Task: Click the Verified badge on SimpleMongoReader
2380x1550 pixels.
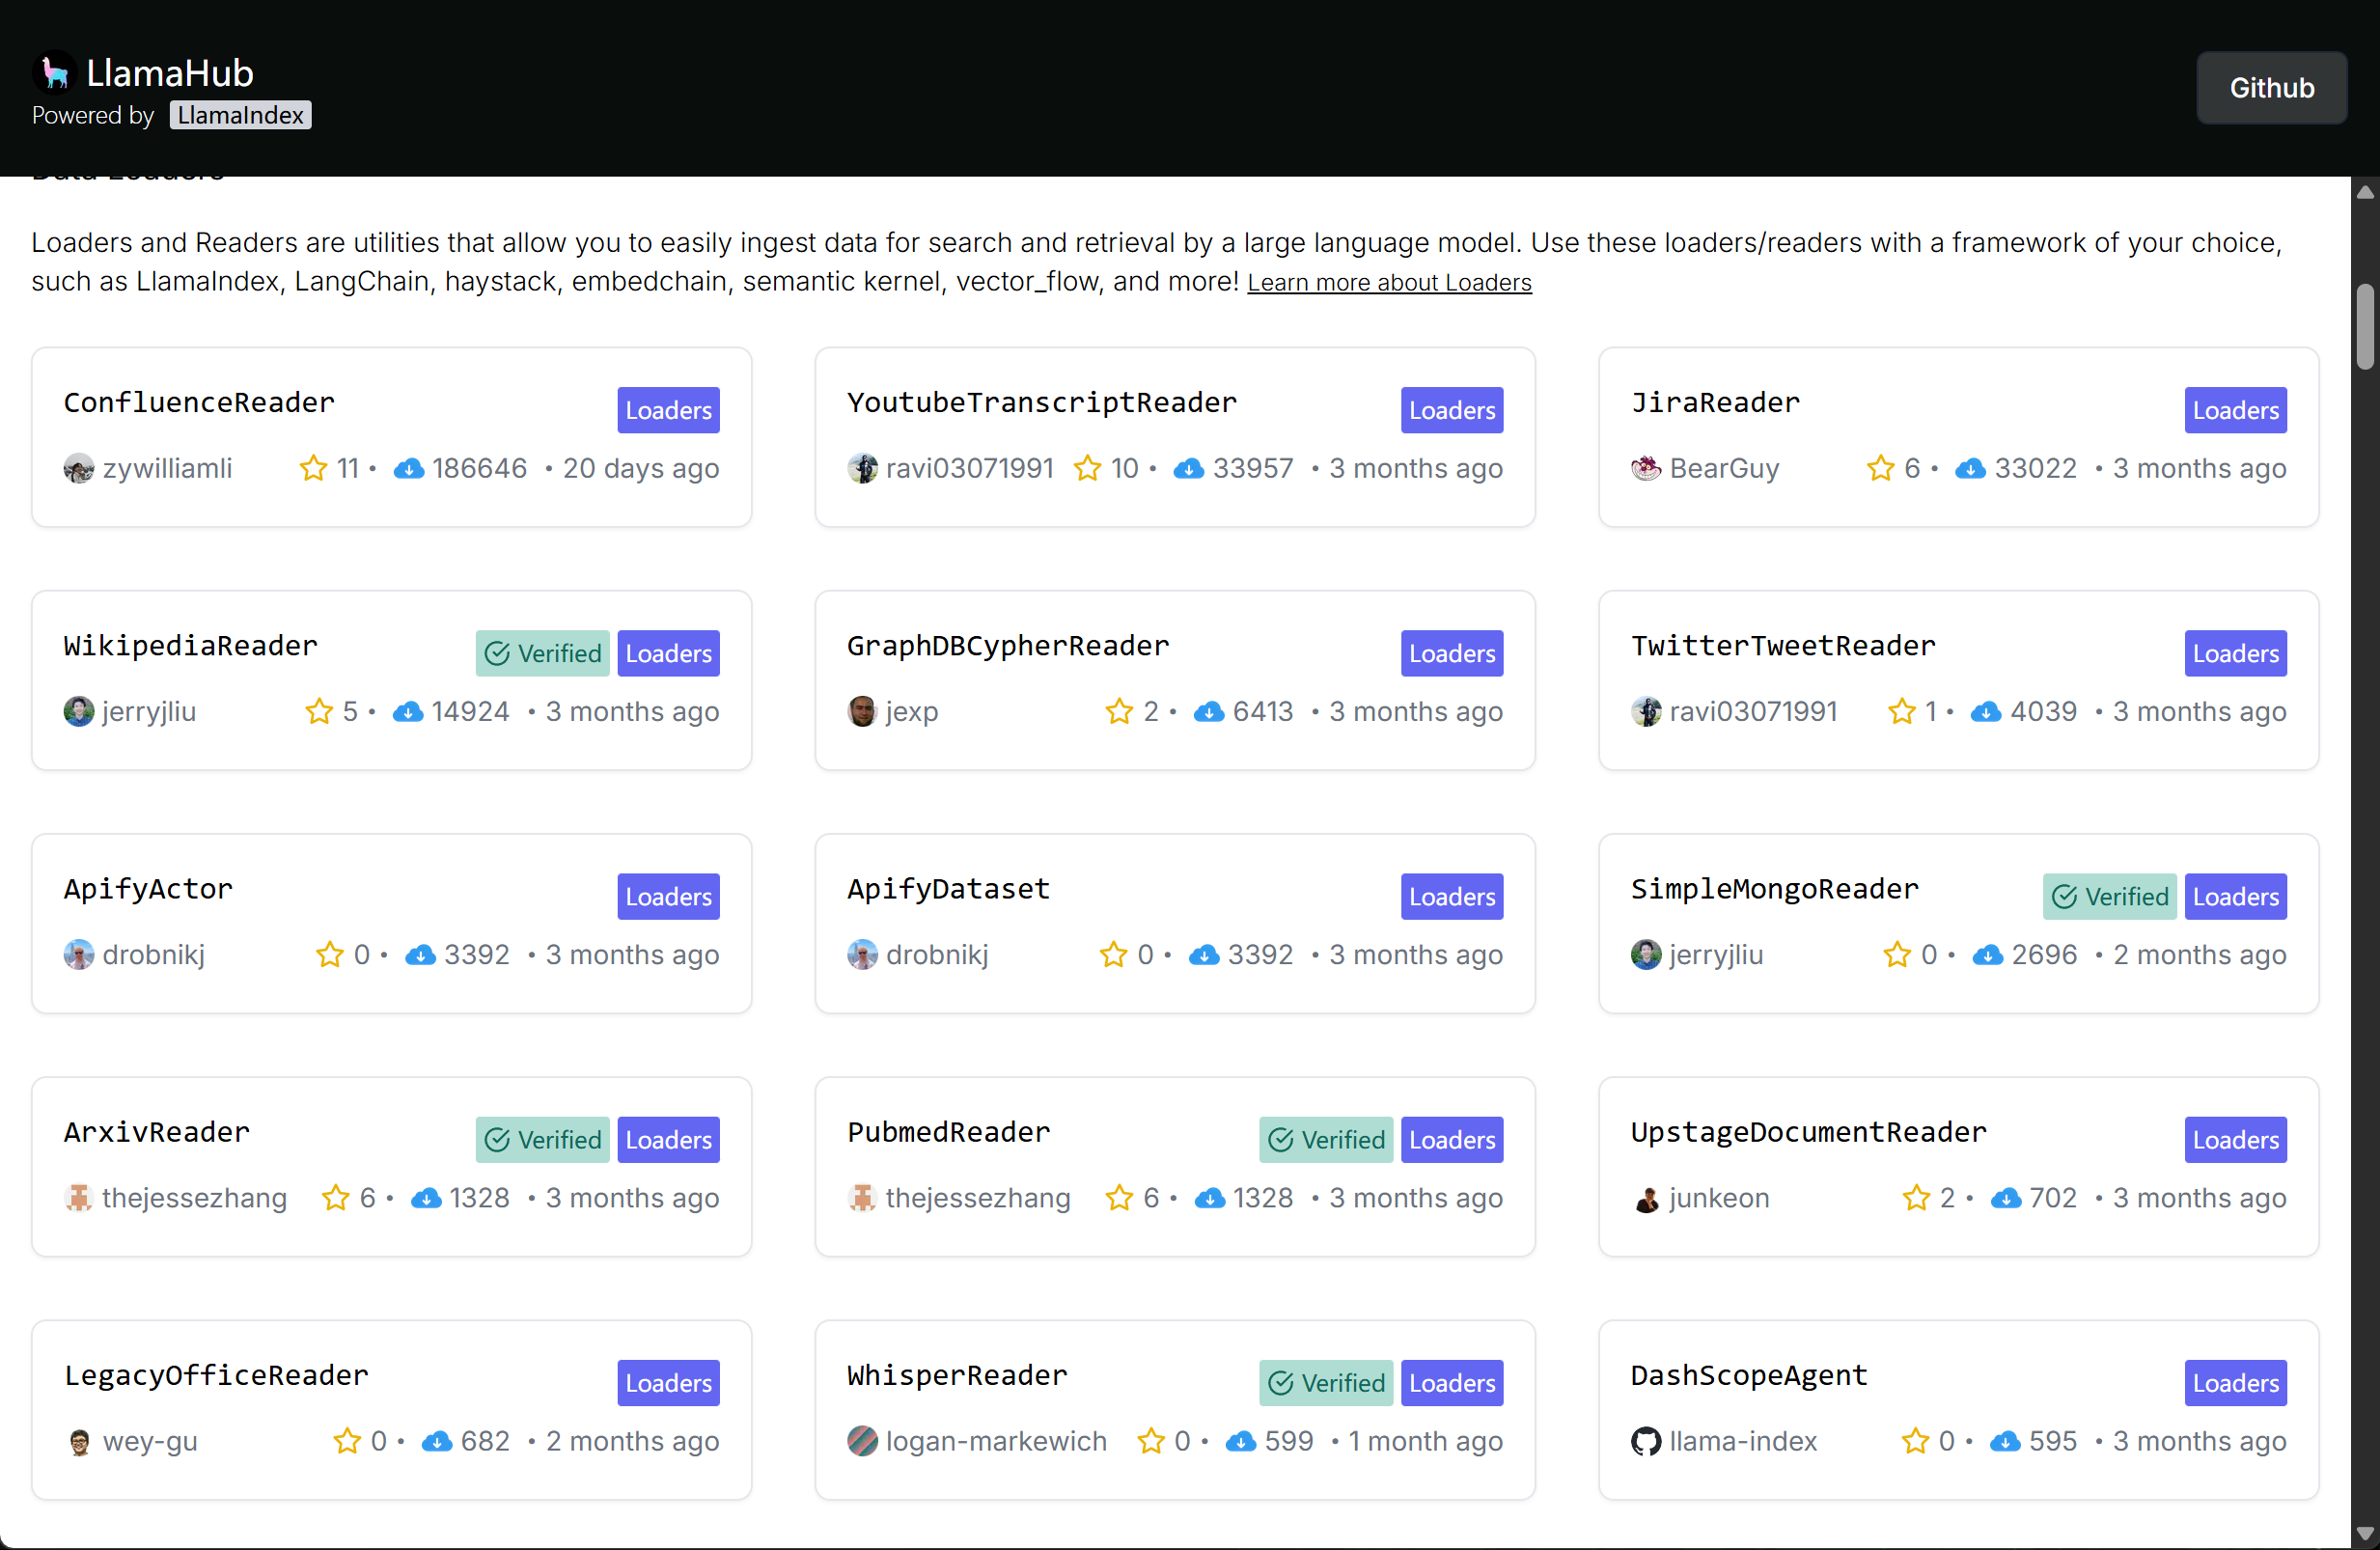Action: 2109,896
